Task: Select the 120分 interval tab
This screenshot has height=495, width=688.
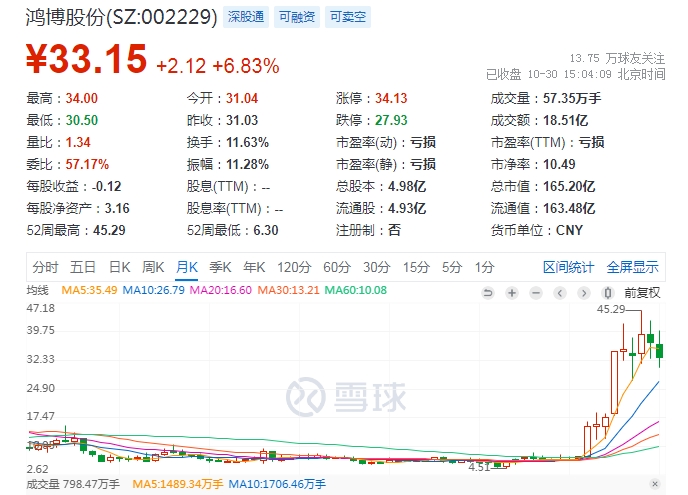Action: pos(294,267)
